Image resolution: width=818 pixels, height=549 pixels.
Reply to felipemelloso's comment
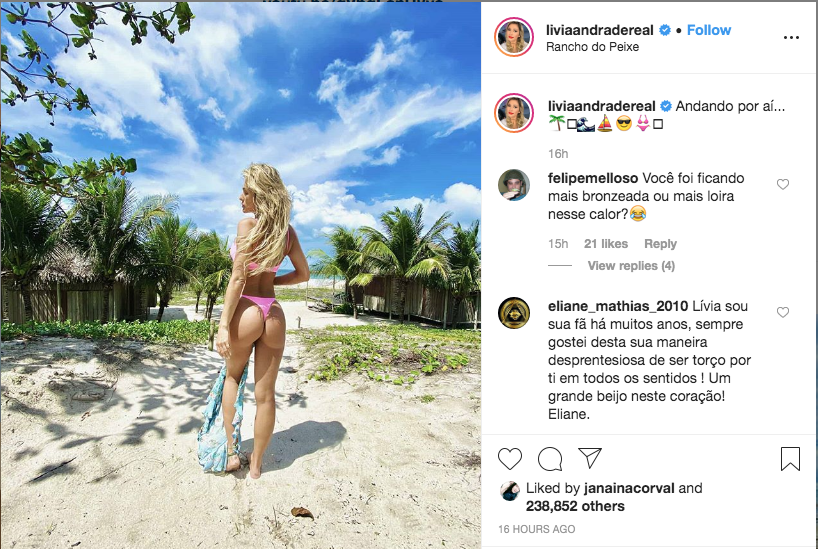tap(660, 244)
